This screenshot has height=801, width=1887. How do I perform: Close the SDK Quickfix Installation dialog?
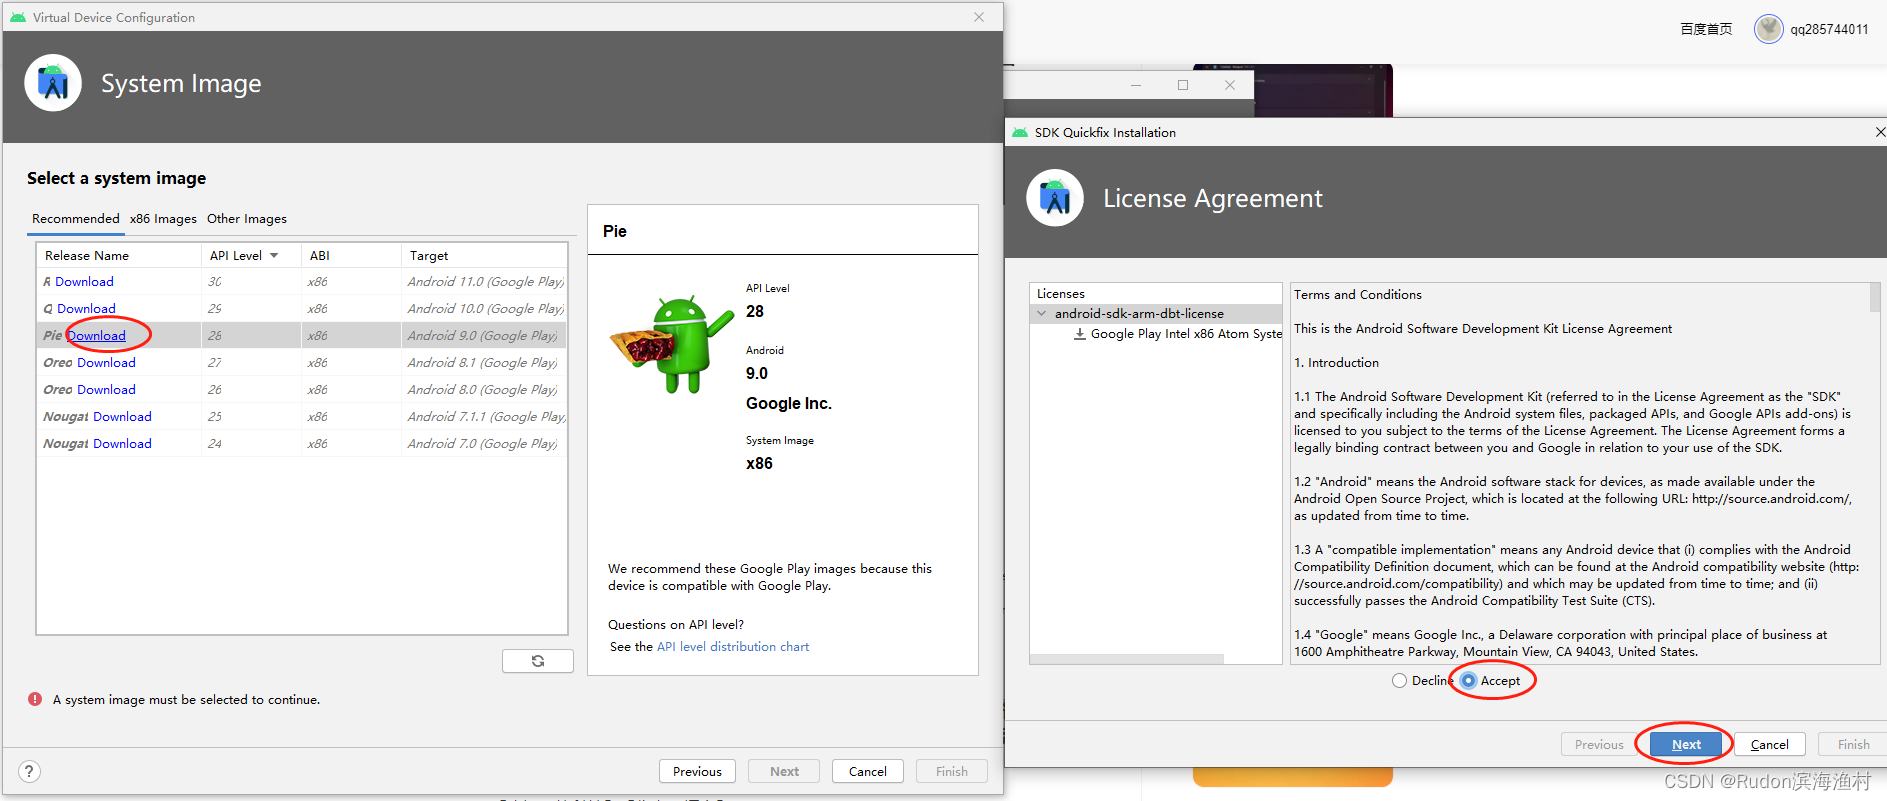(1880, 132)
